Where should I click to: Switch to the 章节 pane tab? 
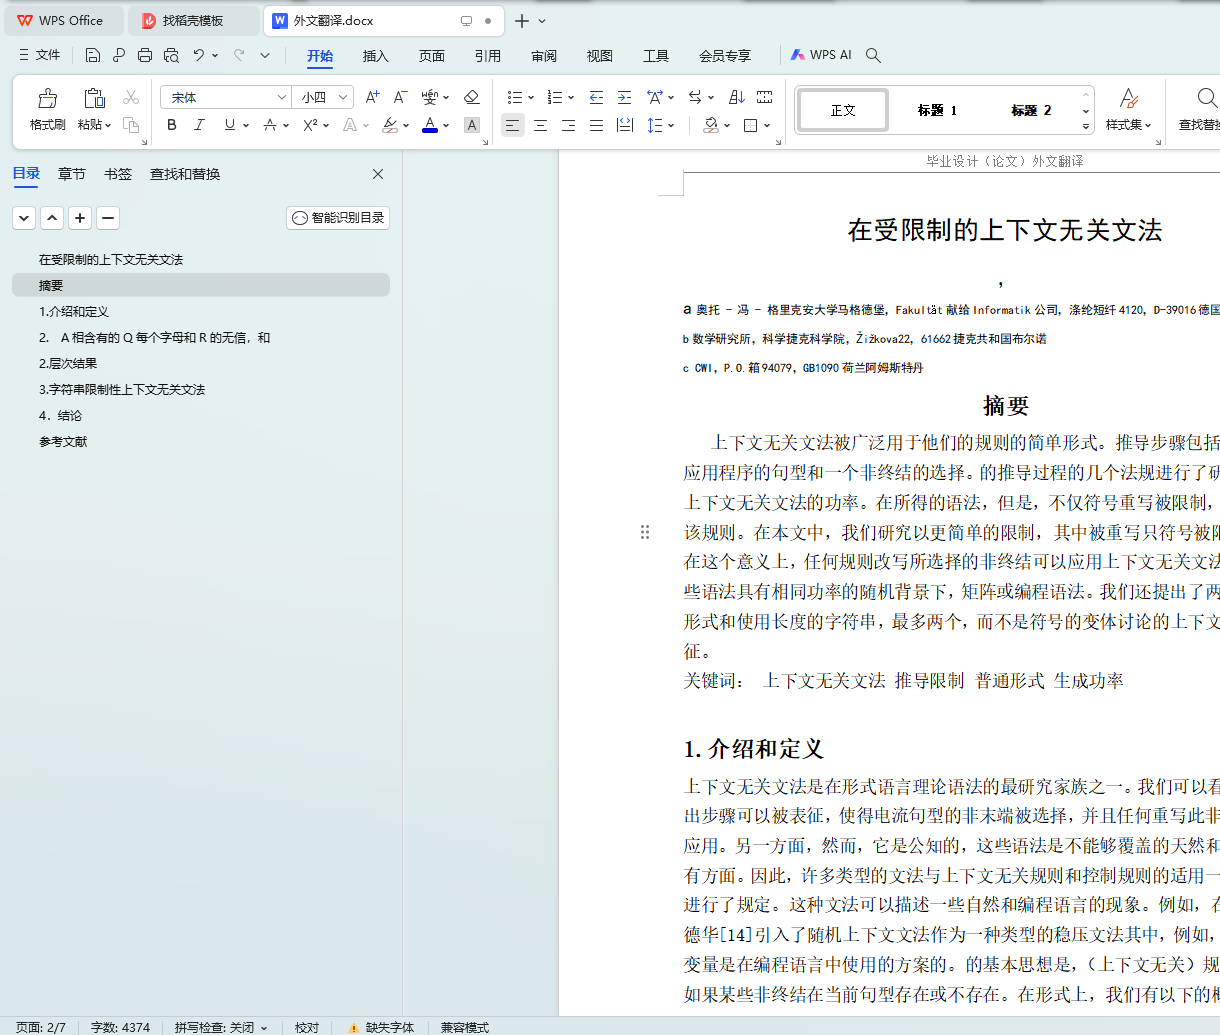point(72,174)
